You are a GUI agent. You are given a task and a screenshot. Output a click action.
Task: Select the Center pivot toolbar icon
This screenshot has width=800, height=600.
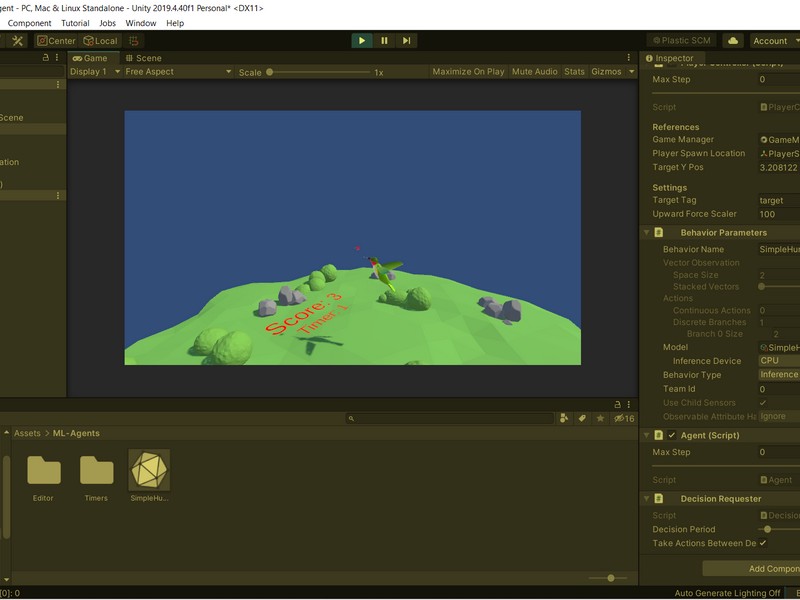coord(56,41)
